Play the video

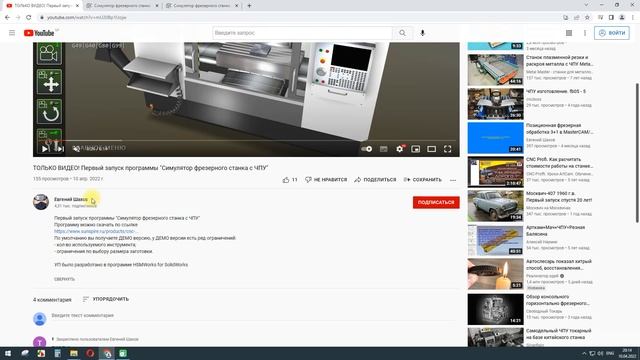45,149
